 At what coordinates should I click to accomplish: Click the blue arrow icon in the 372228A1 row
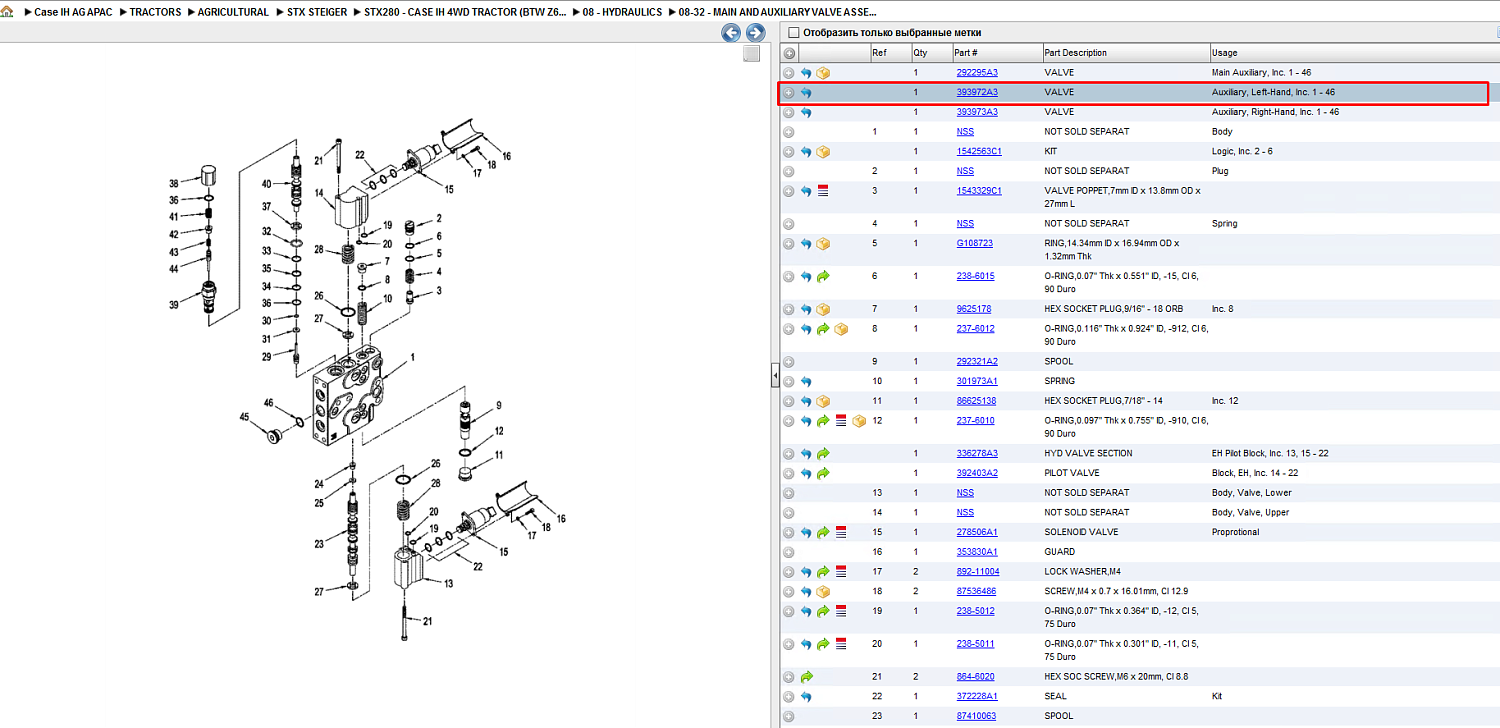(x=806, y=697)
